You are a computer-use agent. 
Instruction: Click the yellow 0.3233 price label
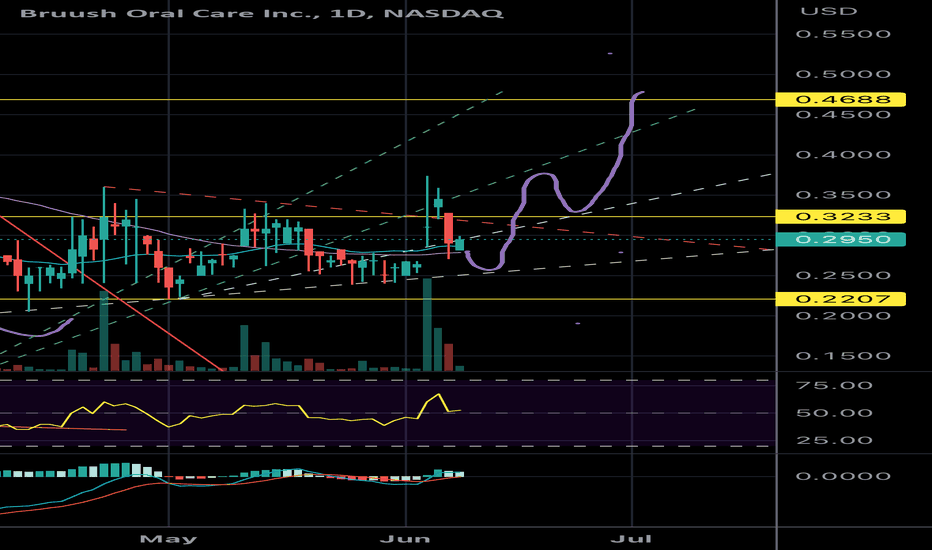pyautogui.click(x=841, y=216)
